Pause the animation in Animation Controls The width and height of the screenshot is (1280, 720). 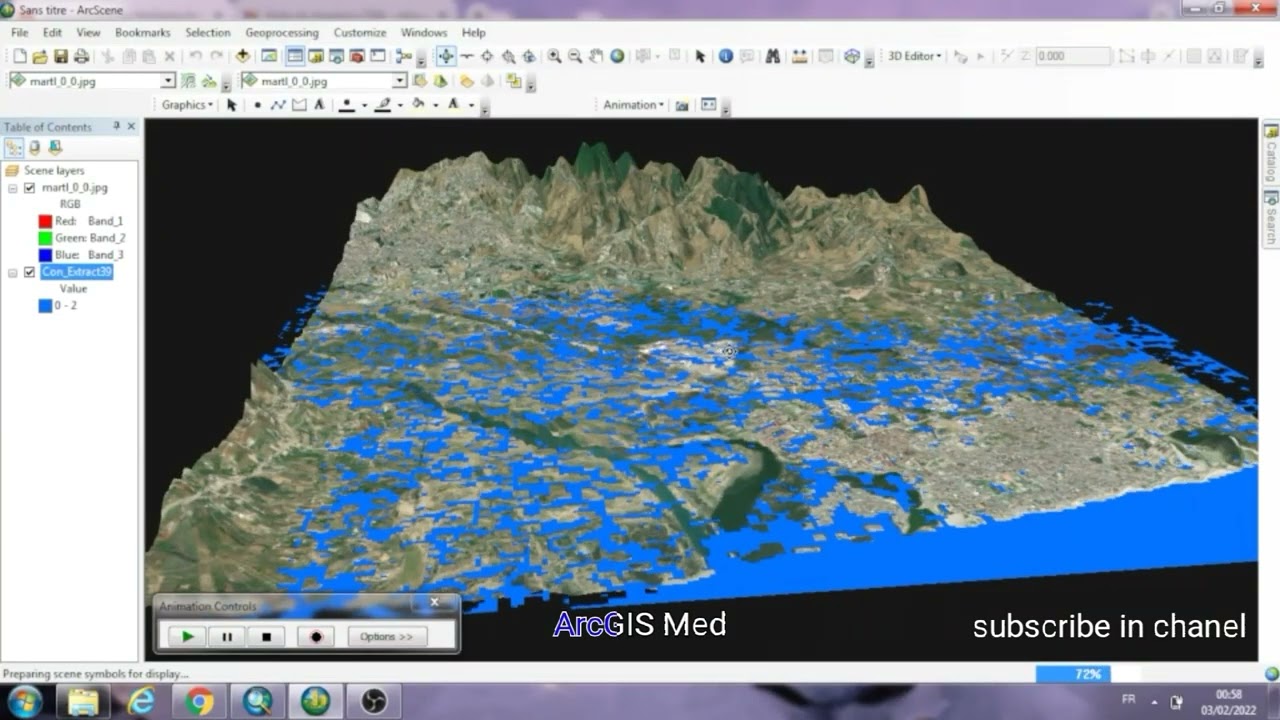pyautogui.click(x=227, y=636)
